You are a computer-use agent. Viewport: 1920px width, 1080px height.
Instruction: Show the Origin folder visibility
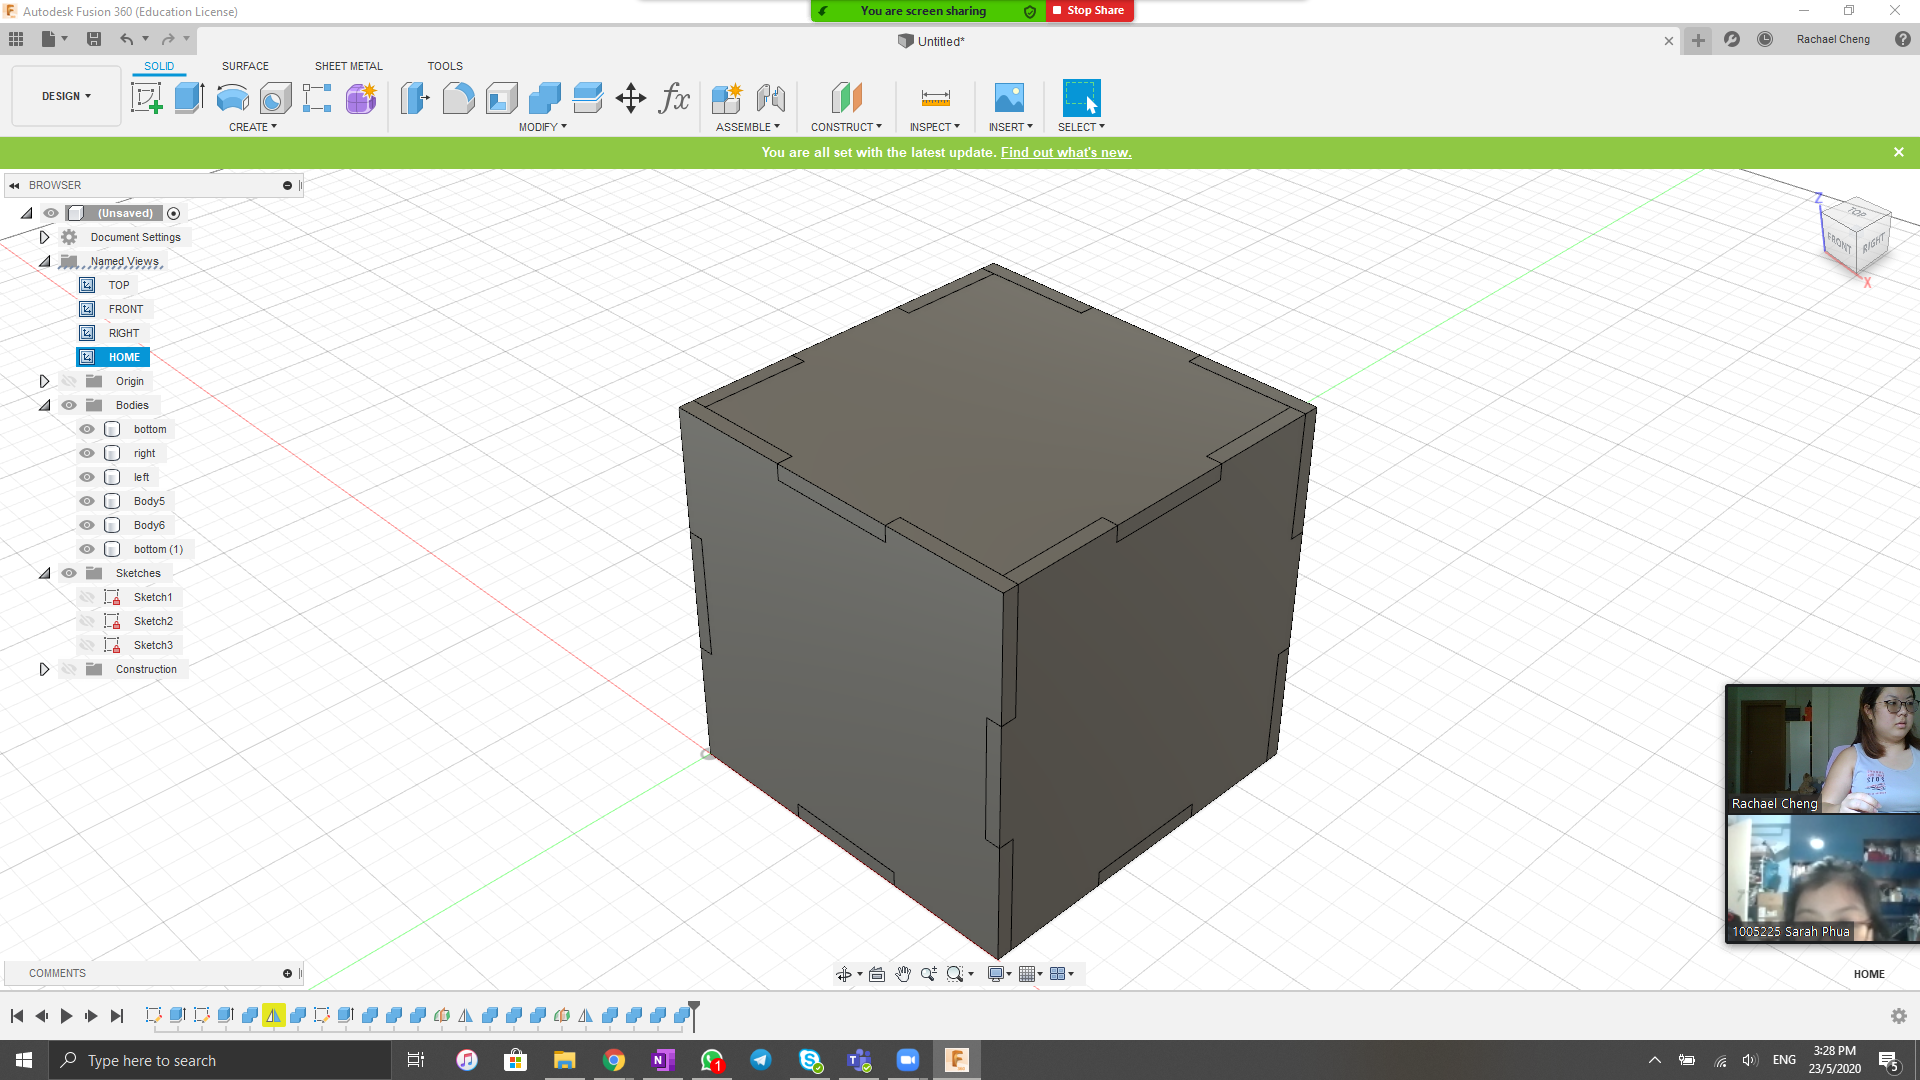[69, 381]
